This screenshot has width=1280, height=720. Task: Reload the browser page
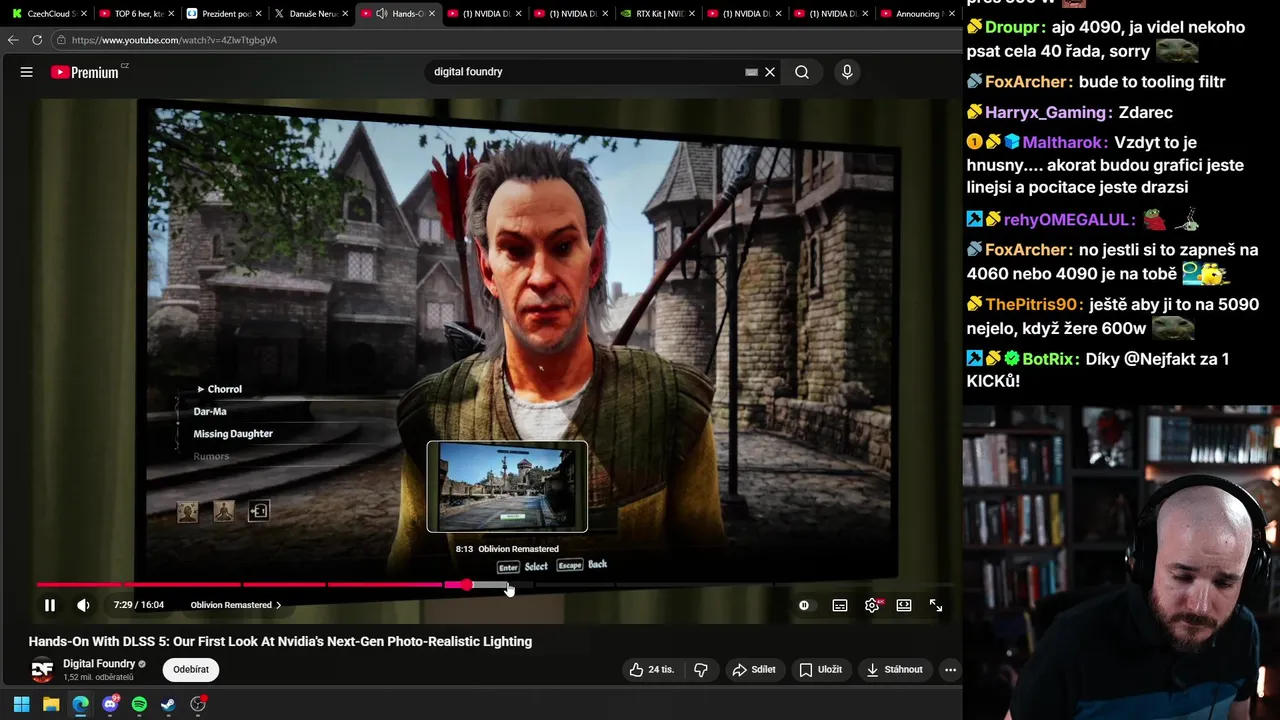coord(37,40)
